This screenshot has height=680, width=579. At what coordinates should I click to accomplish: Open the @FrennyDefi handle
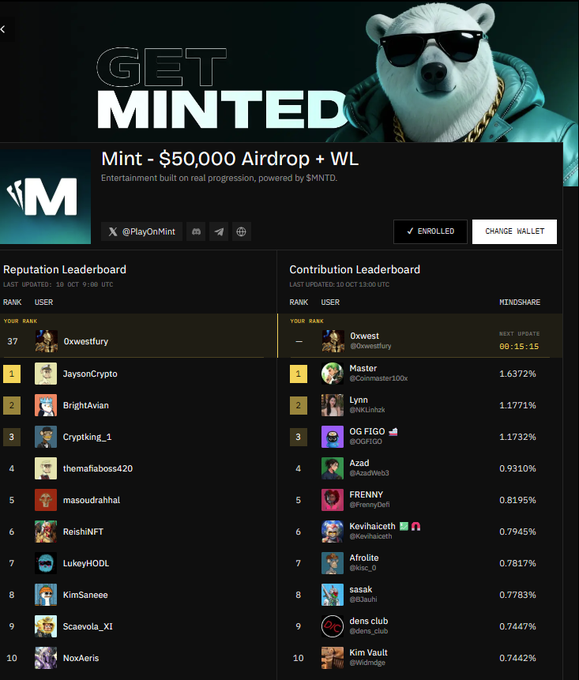[370, 505]
